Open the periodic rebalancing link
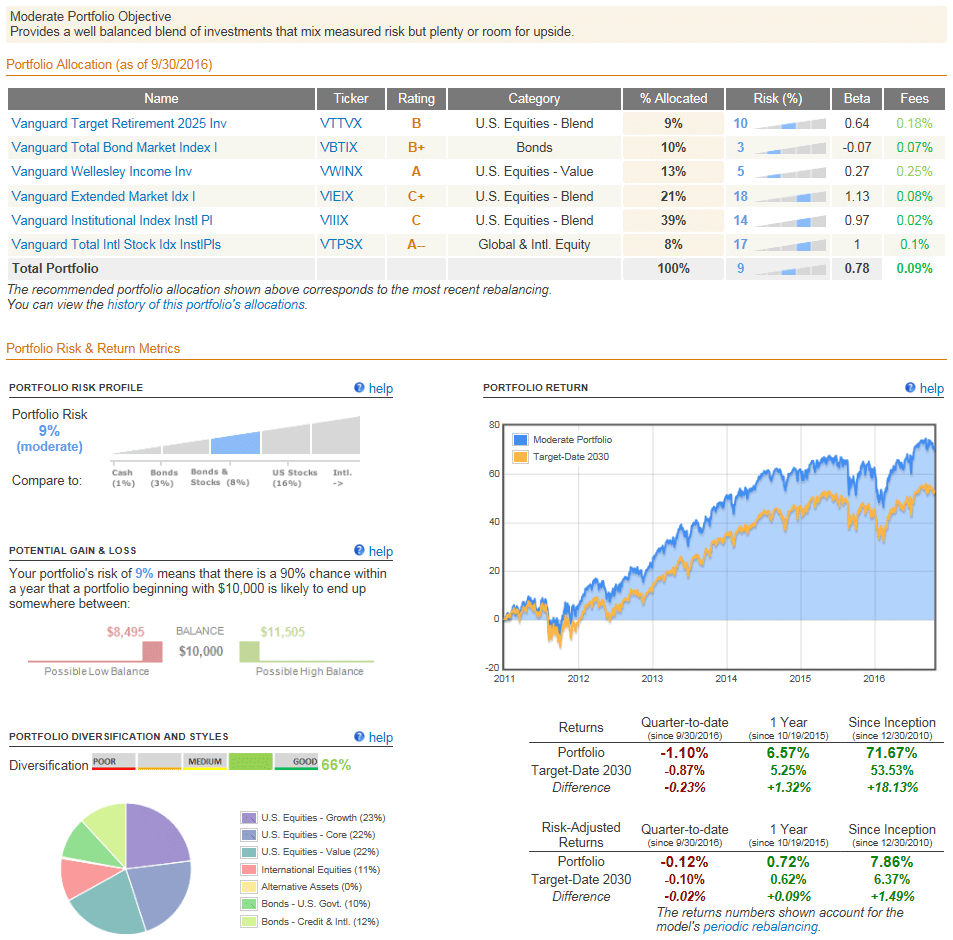The image size is (953, 940). point(760,927)
